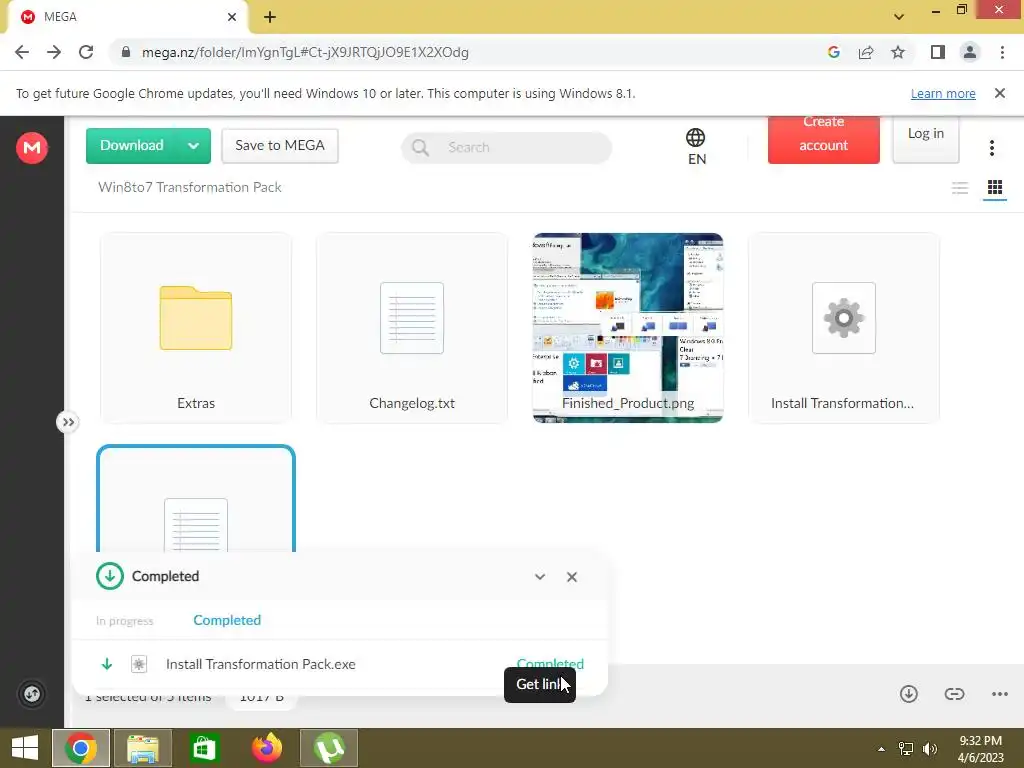1024x768 pixels.
Task: Select the Extras folder
Action: point(196,328)
